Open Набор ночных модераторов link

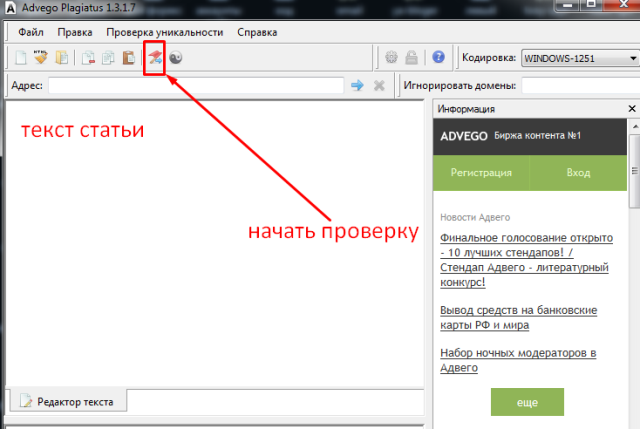tap(518, 360)
